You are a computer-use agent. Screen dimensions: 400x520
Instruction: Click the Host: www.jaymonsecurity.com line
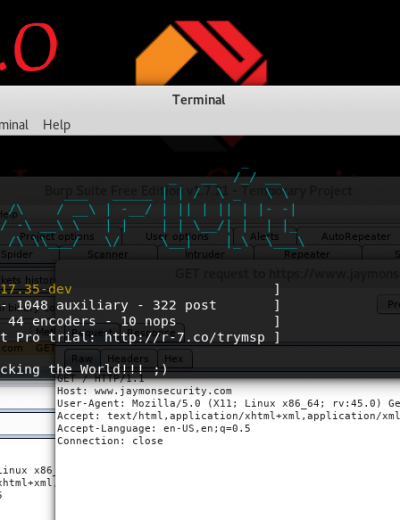(x=144, y=391)
